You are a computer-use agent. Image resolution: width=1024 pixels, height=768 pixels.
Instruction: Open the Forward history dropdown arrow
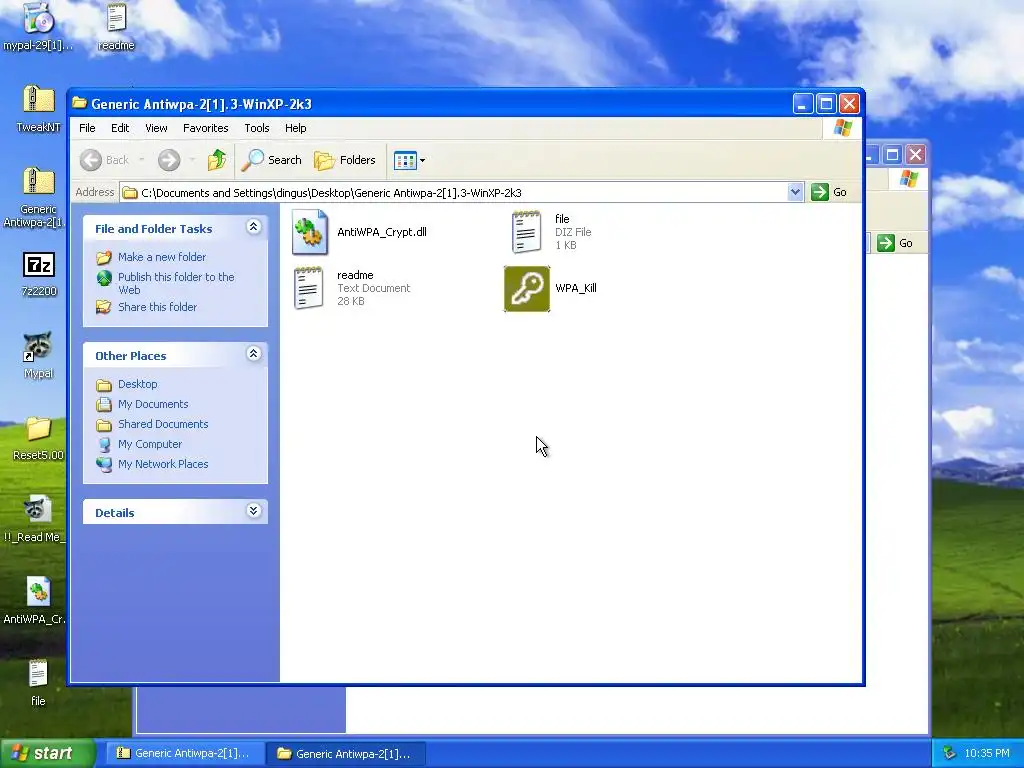[x=192, y=160]
